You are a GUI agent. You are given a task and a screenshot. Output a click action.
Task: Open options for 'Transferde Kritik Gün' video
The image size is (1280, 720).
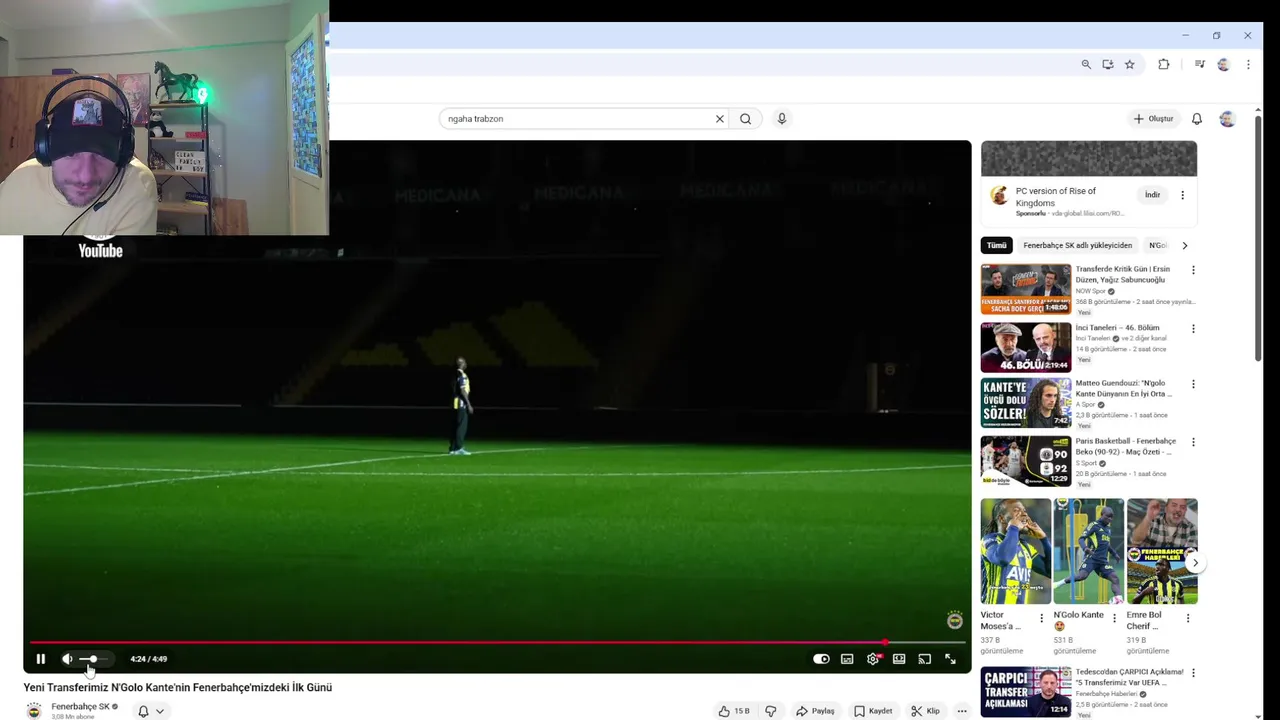[x=1193, y=270]
